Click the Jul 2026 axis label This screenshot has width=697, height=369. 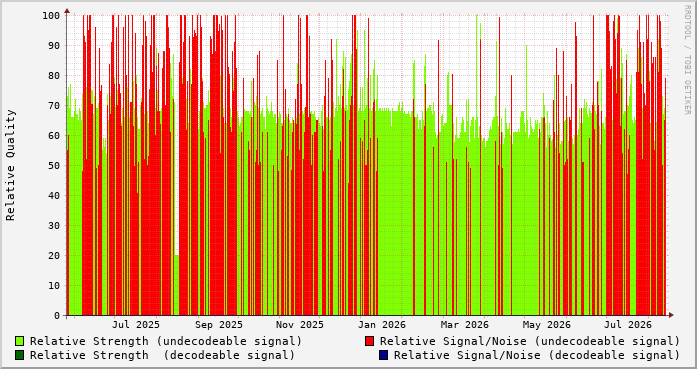point(628,325)
